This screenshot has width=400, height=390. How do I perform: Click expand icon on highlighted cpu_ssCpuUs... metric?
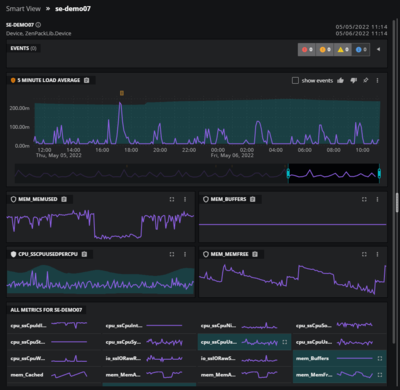click(x=285, y=342)
